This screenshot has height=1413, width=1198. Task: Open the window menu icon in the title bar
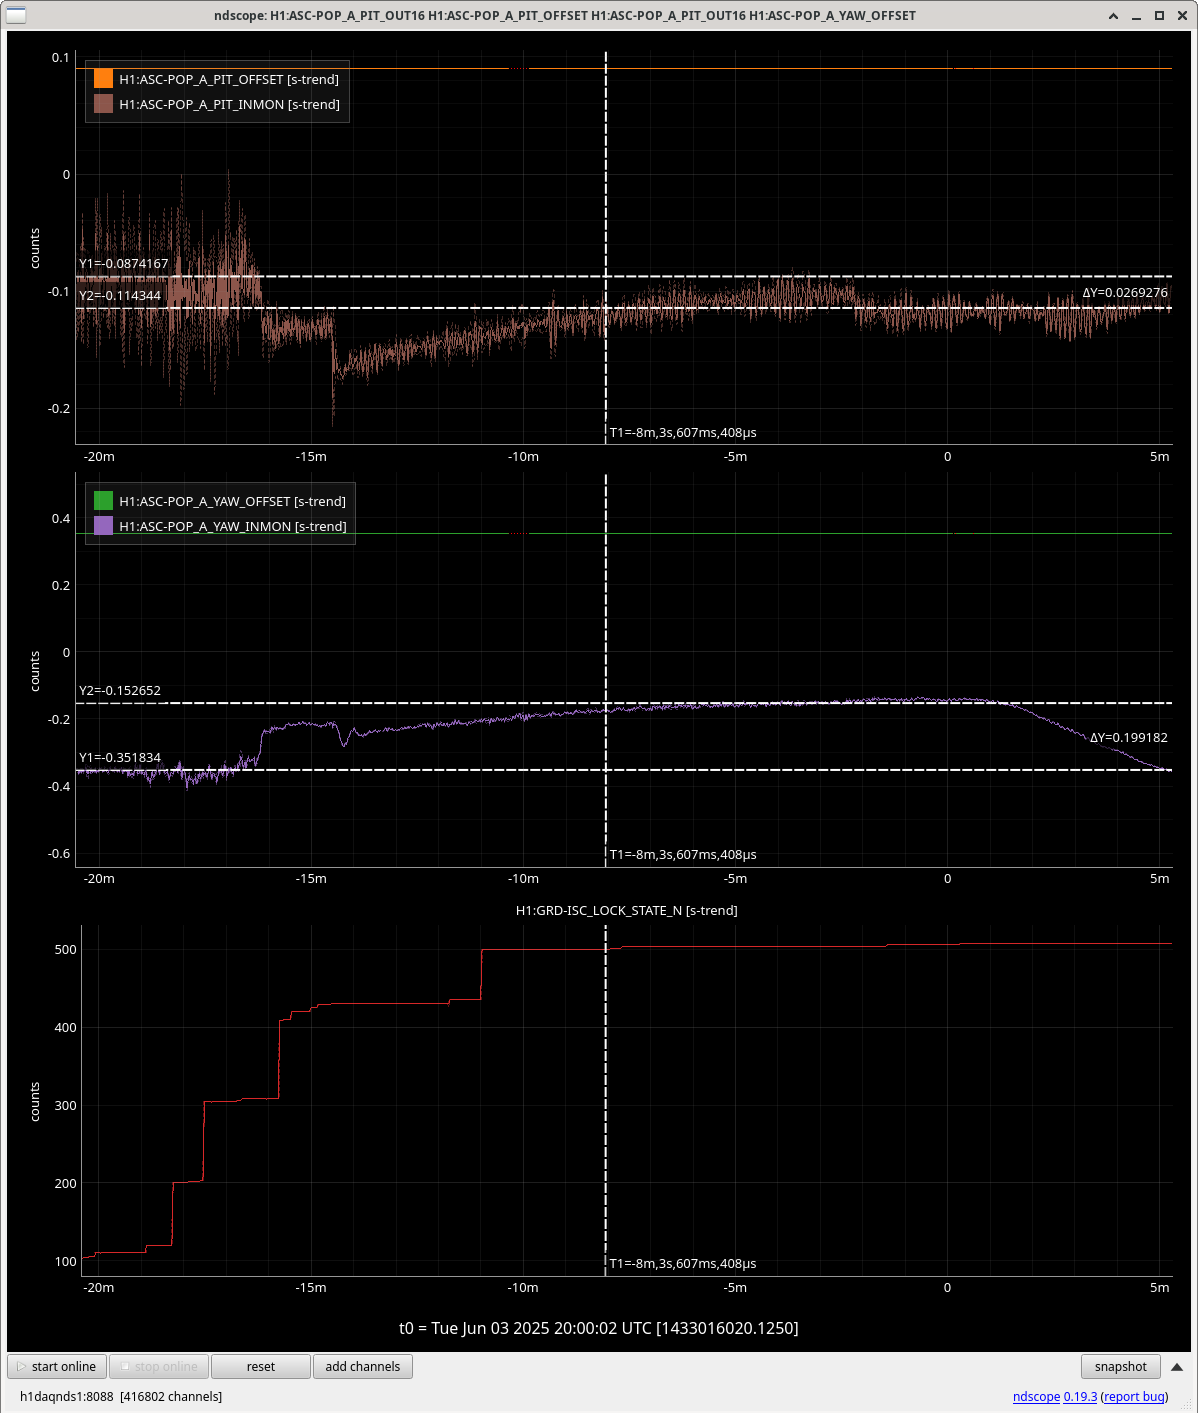16,15
